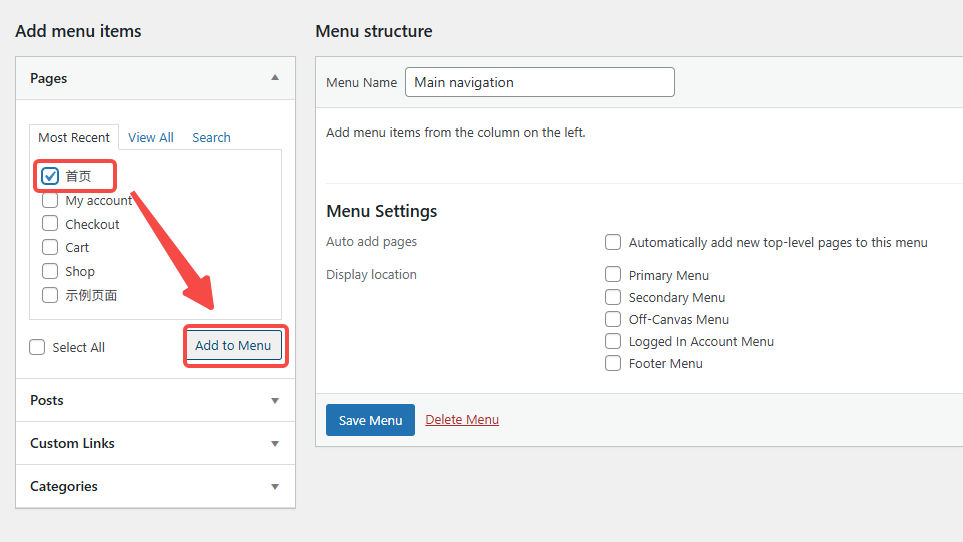This screenshot has height=542, width=963.
Task: Click inside the Menu Name field
Action: (539, 82)
